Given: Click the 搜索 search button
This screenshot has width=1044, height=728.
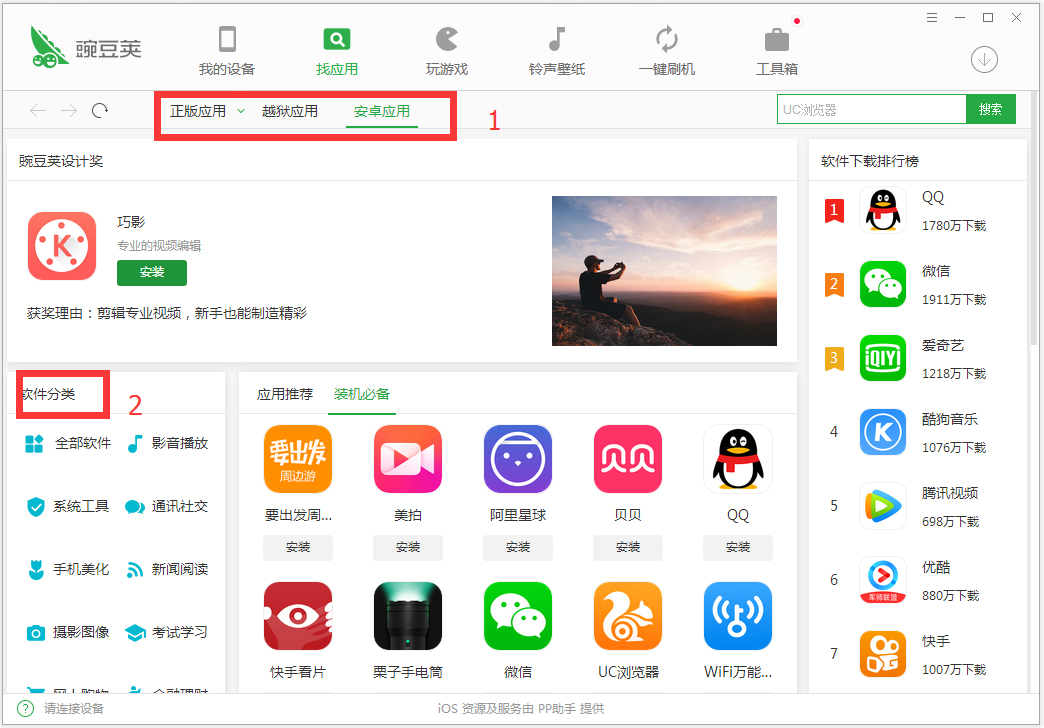Looking at the screenshot, I should tap(991, 109).
